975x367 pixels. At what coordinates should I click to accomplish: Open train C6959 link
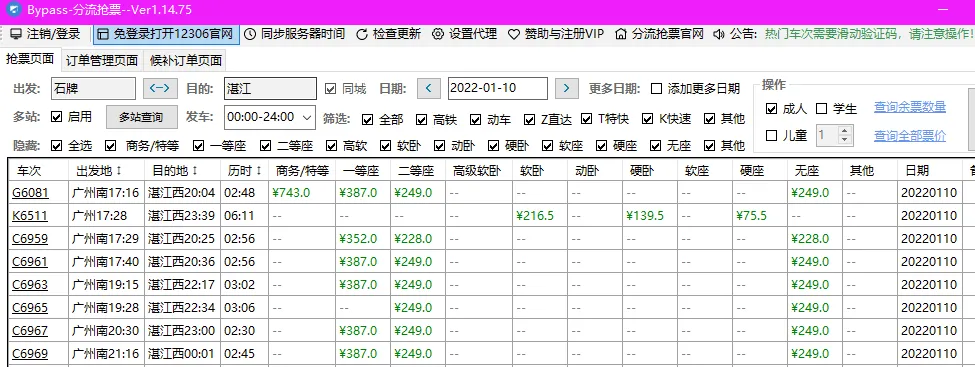coord(30,239)
